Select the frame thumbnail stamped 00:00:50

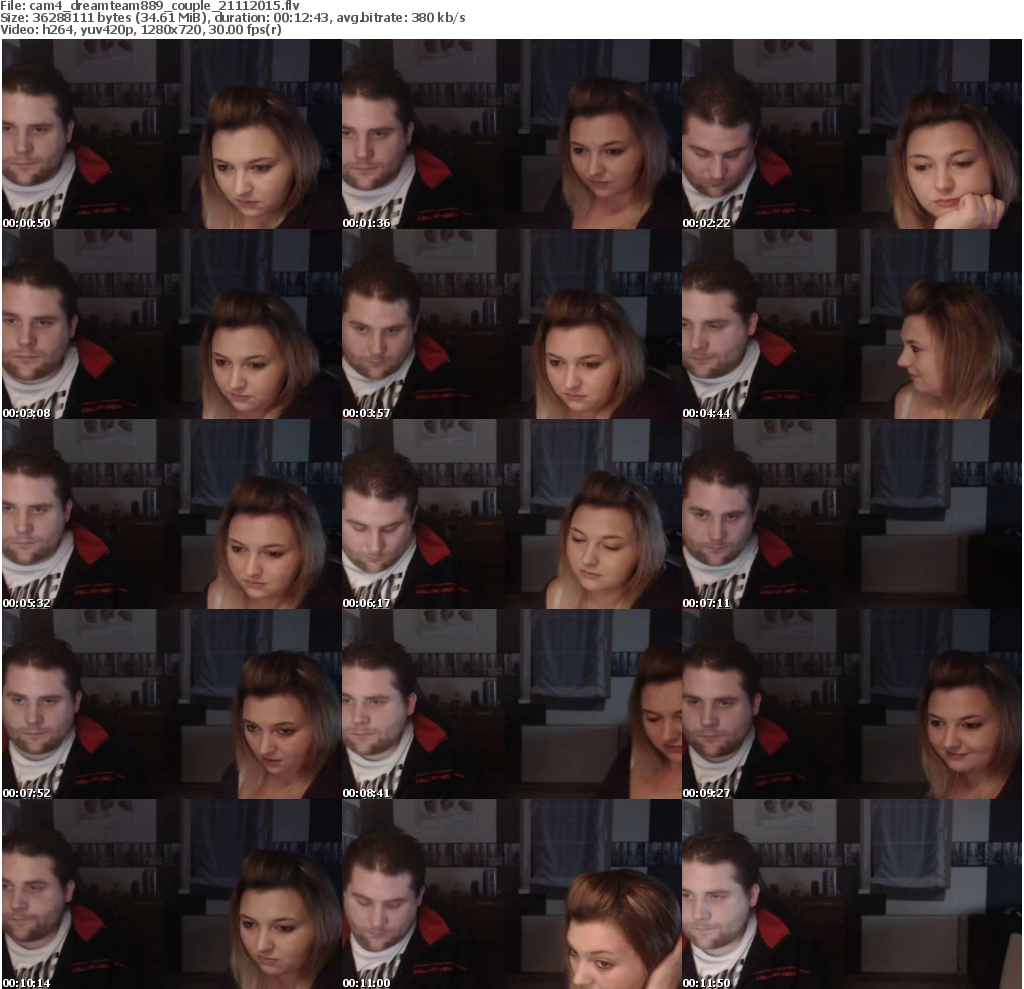pyautogui.click(x=172, y=134)
